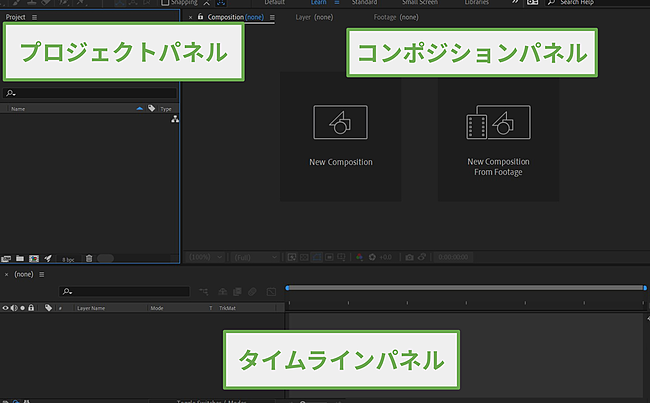Viewport: 650px width, 403px height.
Task: Toggle the frame blending icon
Action: coord(237,292)
